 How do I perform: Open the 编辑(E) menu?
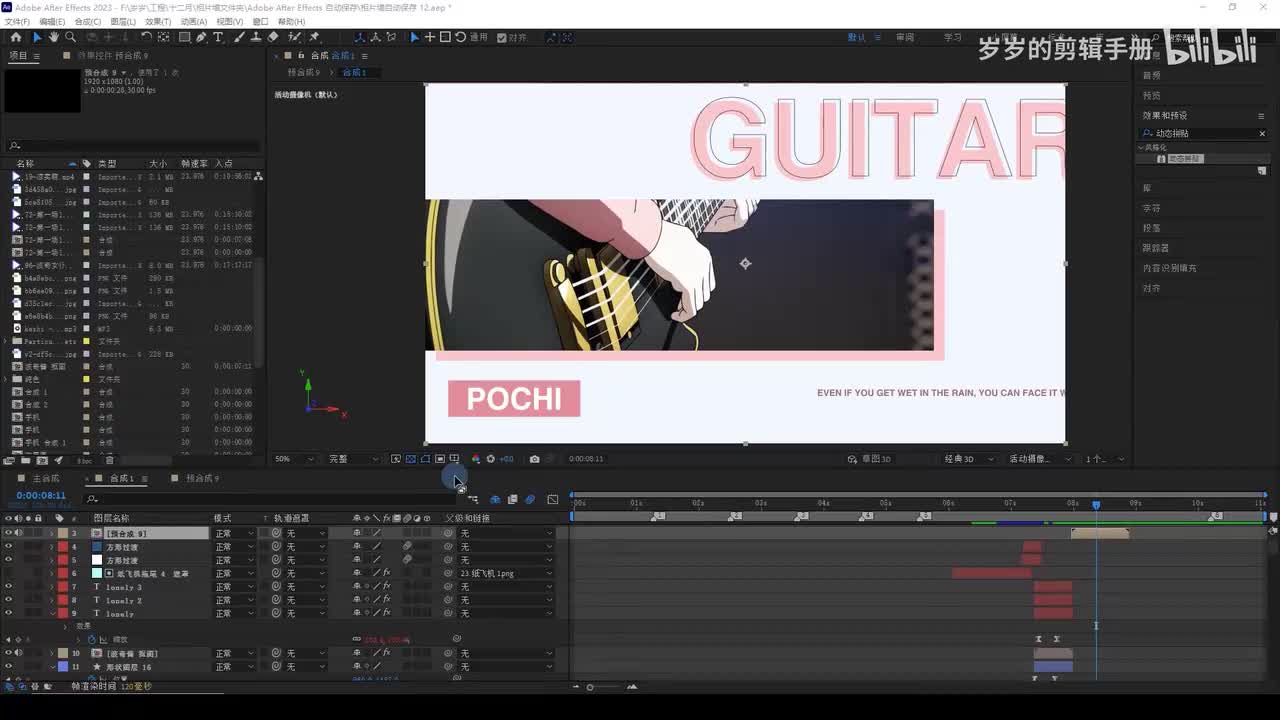tap(52, 21)
